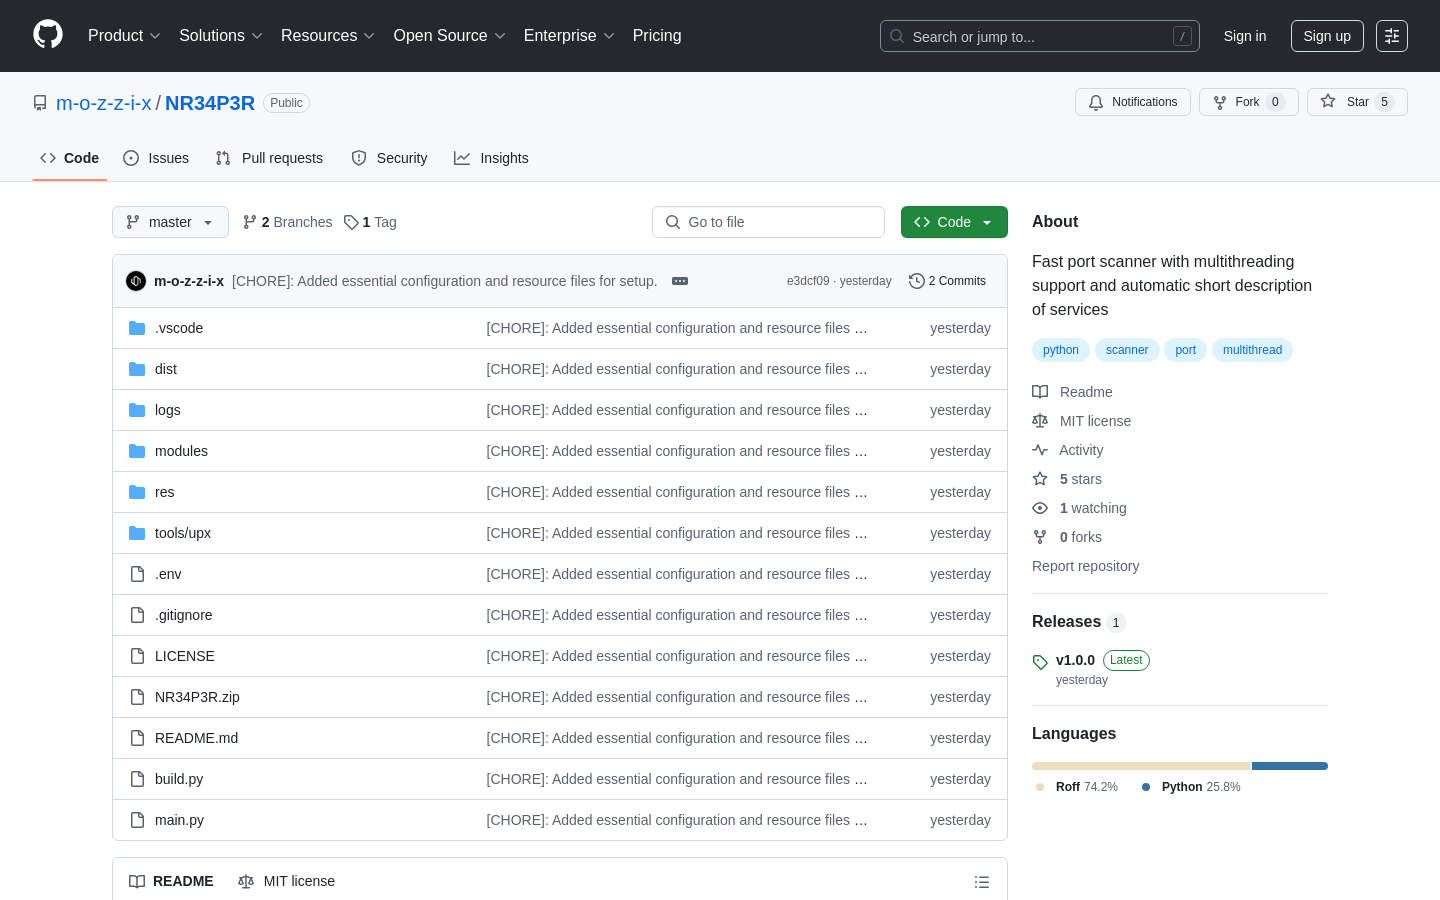Switch to the Issues tab
The width and height of the screenshot is (1440, 900).
[156, 158]
